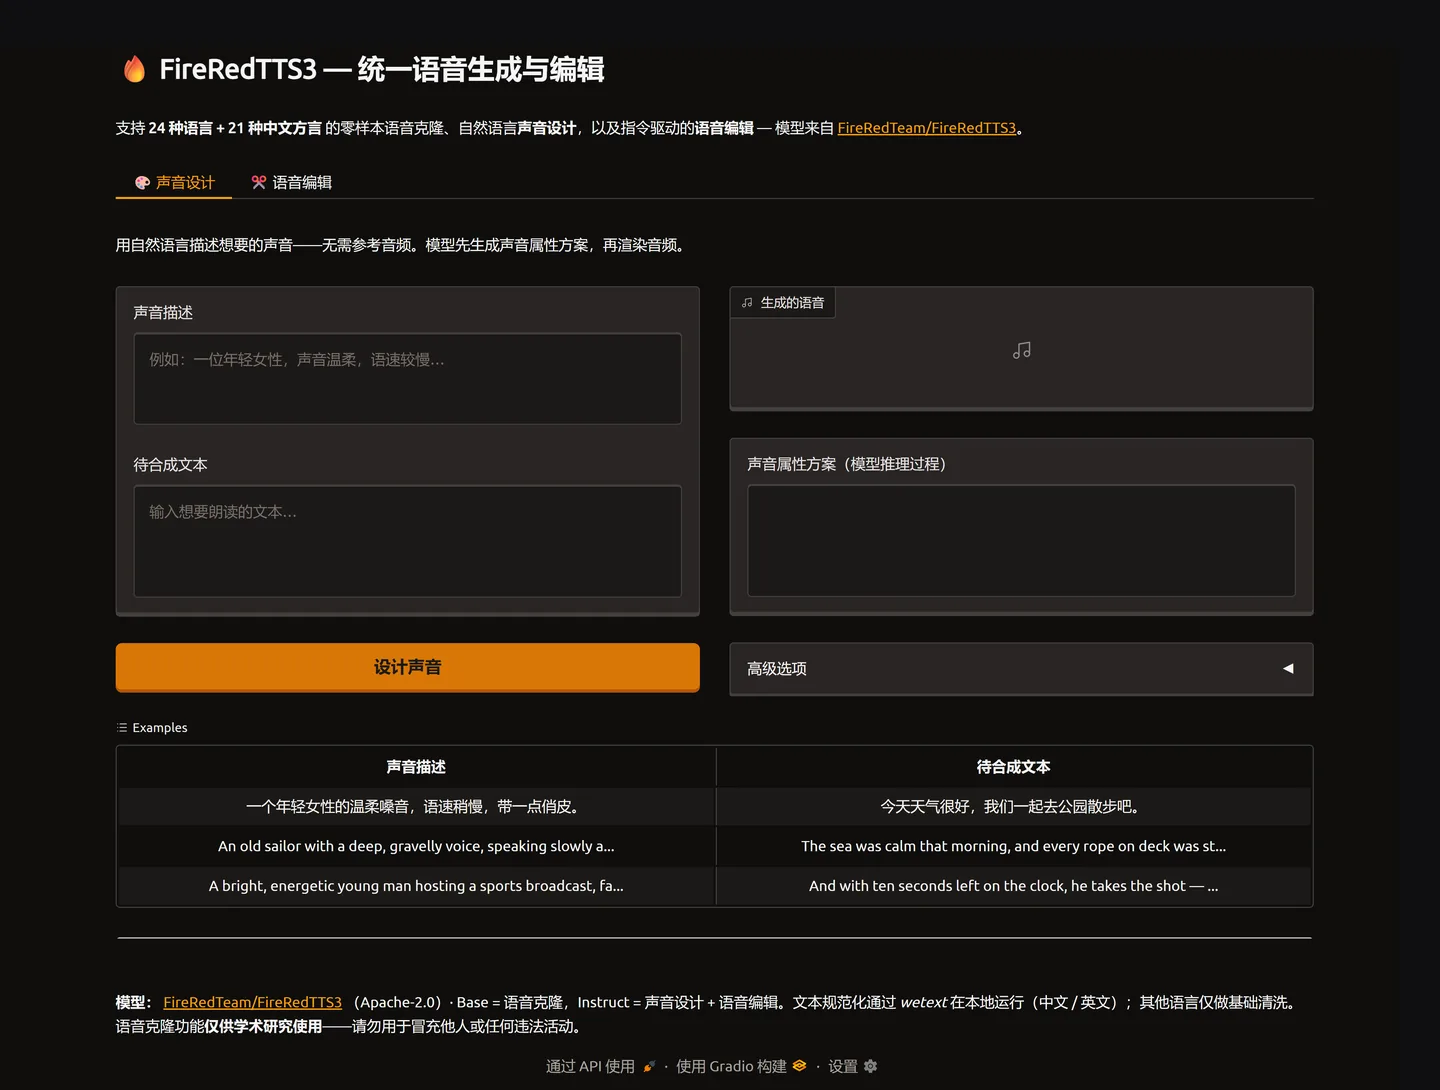Click the settings gear icon in footer
Screen dimensions: 1440x1090
[x=870, y=1066]
